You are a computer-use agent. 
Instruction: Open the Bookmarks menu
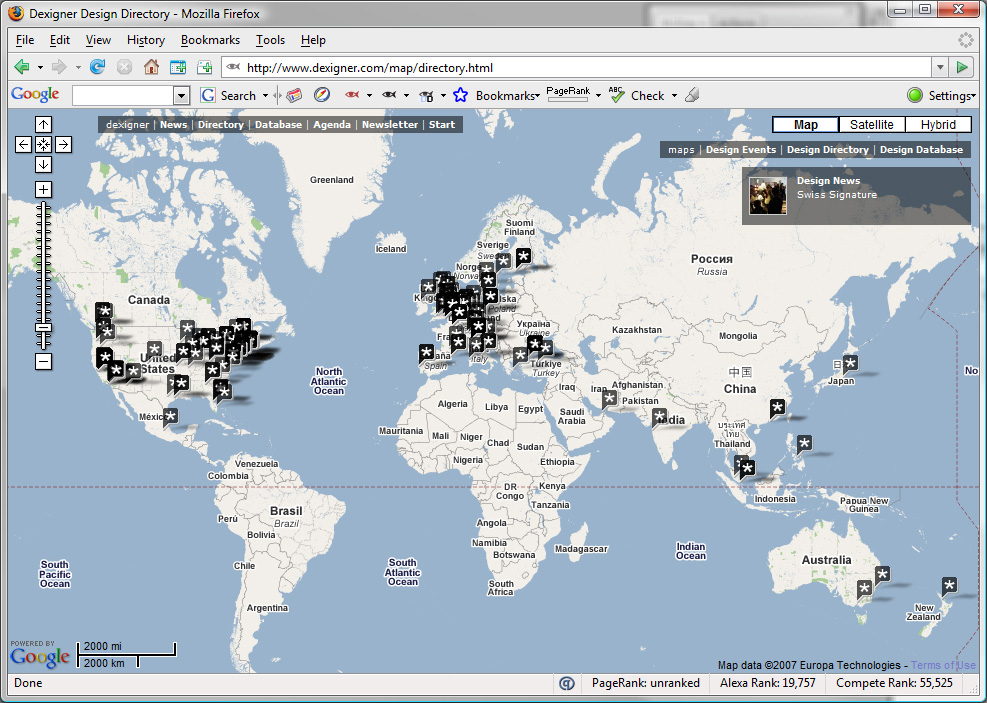pos(210,40)
